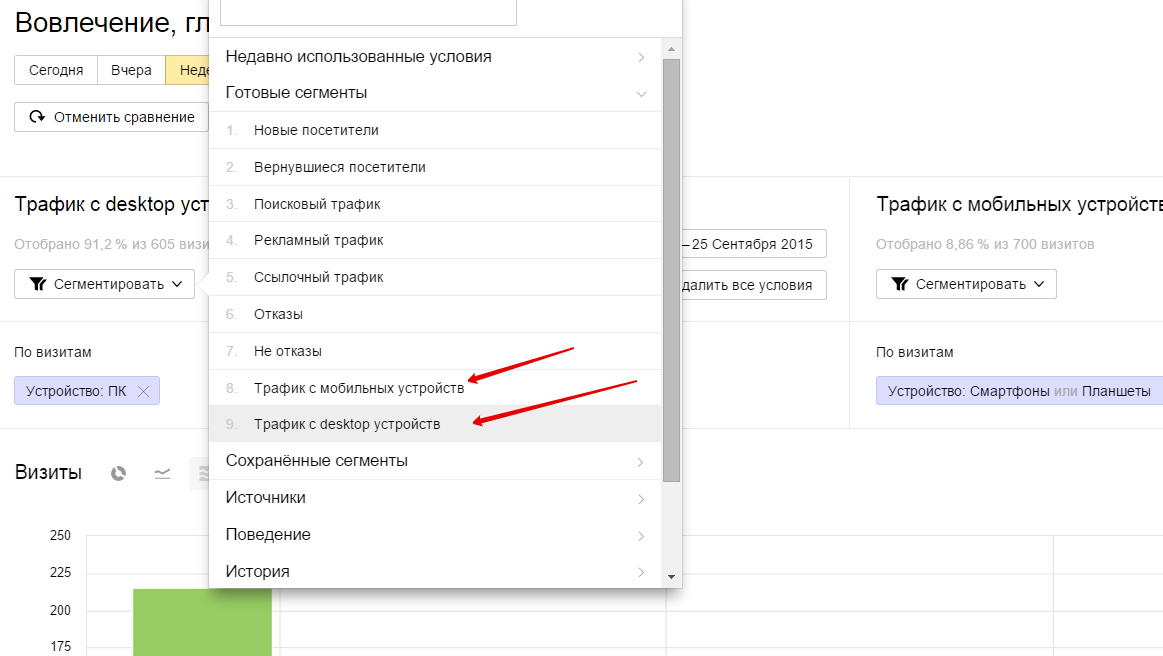Click the search field atop segment list
Image resolution: width=1163 pixels, height=656 pixels.
(368, 12)
